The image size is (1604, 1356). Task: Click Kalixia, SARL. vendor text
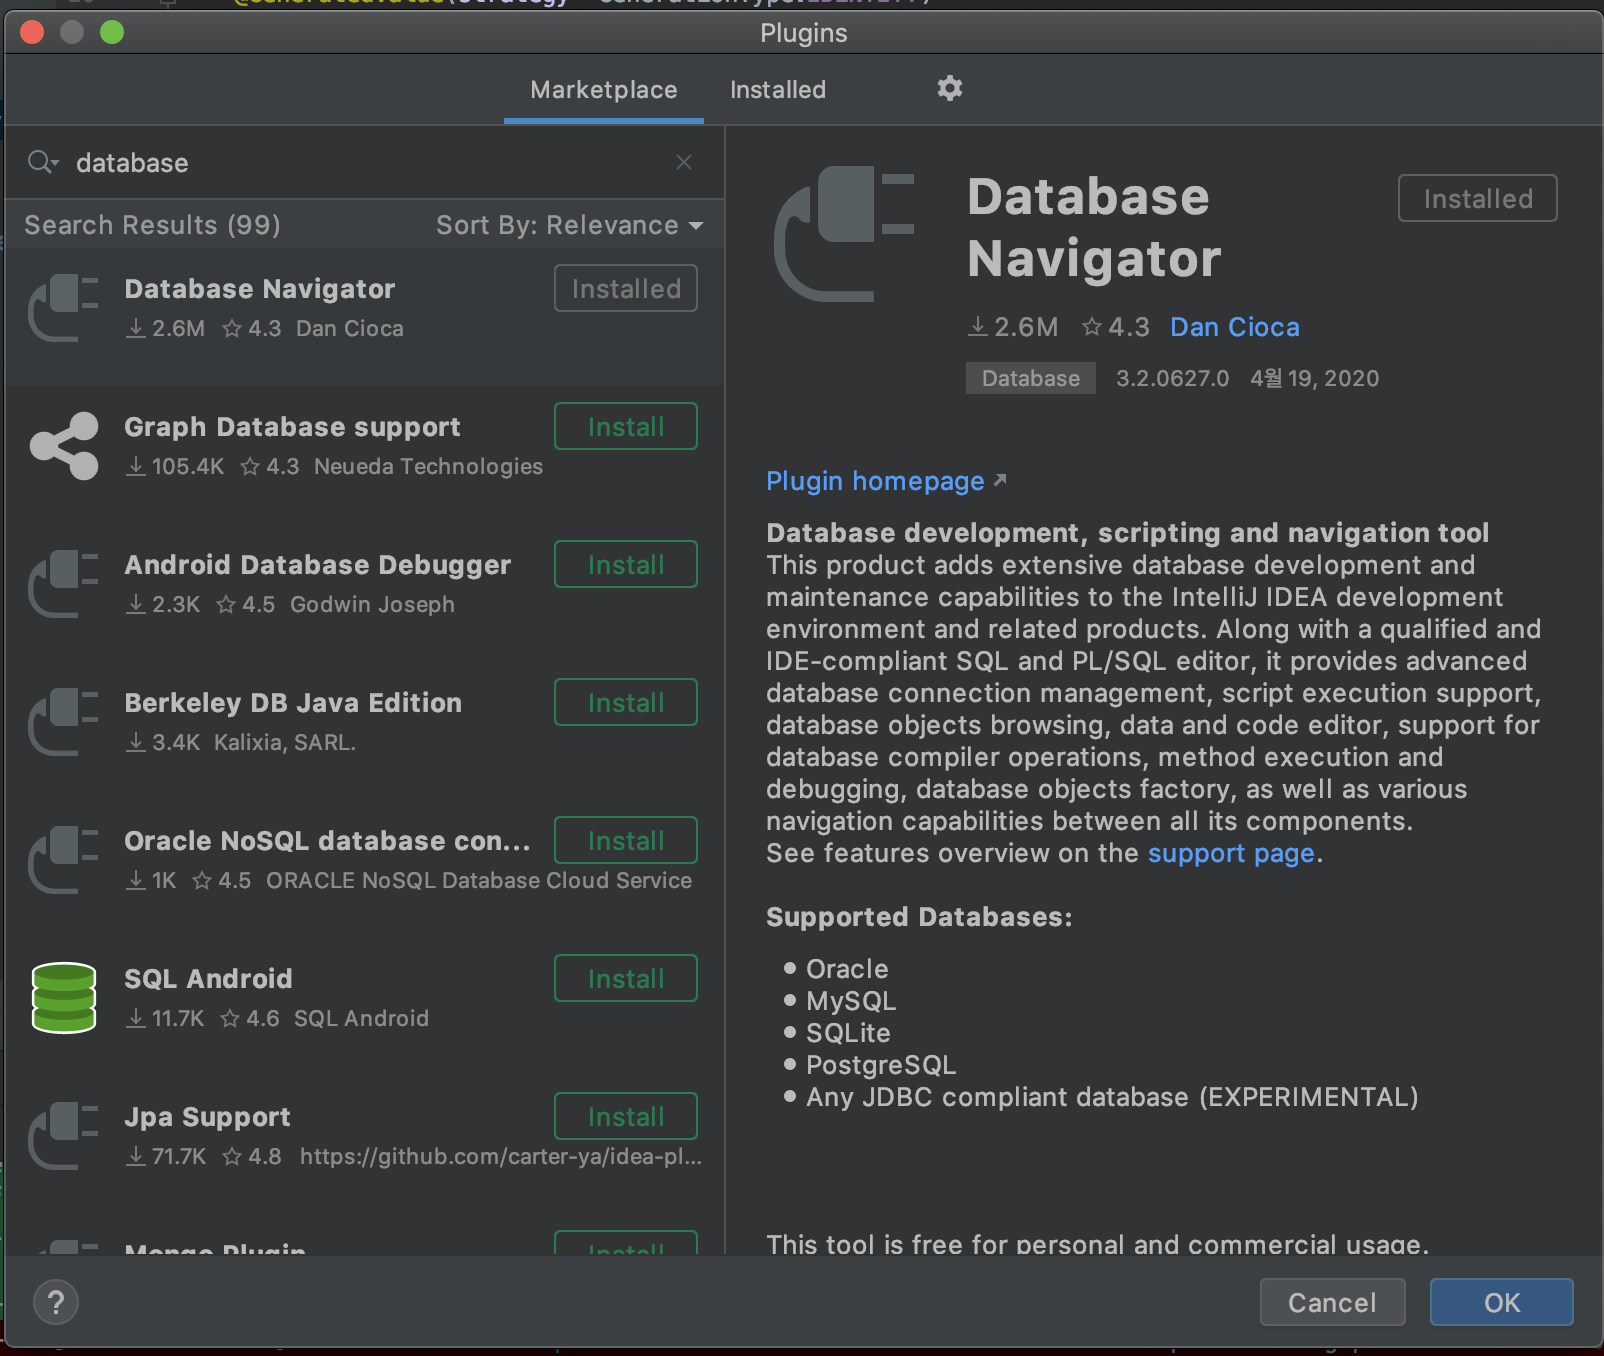point(285,743)
